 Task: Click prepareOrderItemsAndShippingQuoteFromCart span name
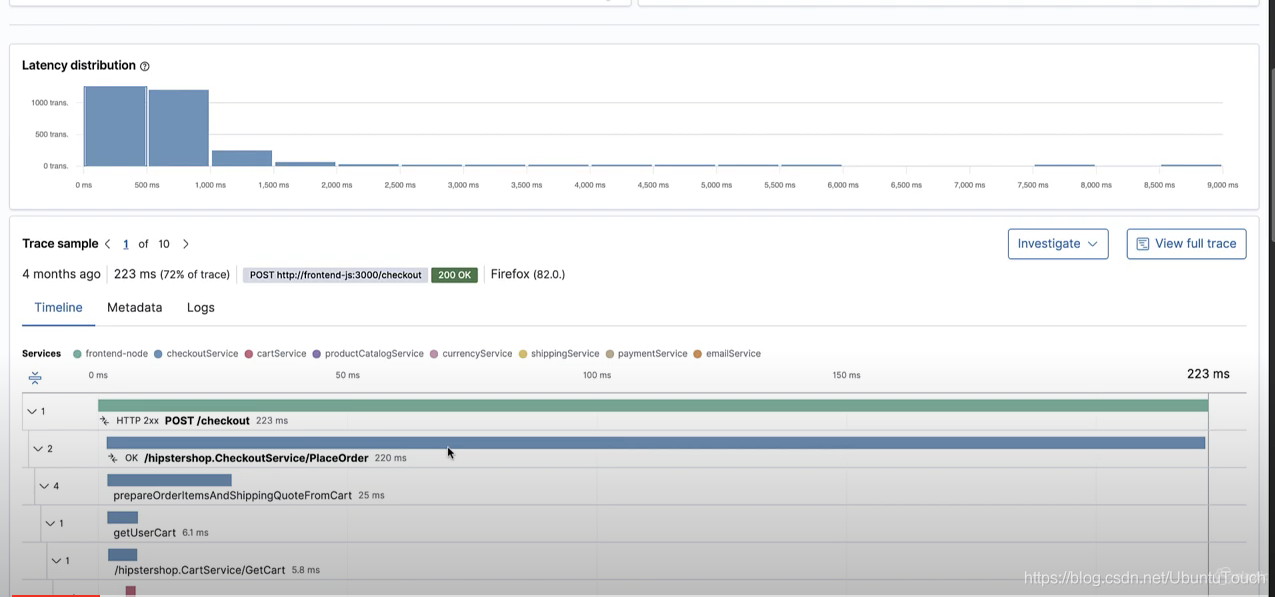click(233, 495)
